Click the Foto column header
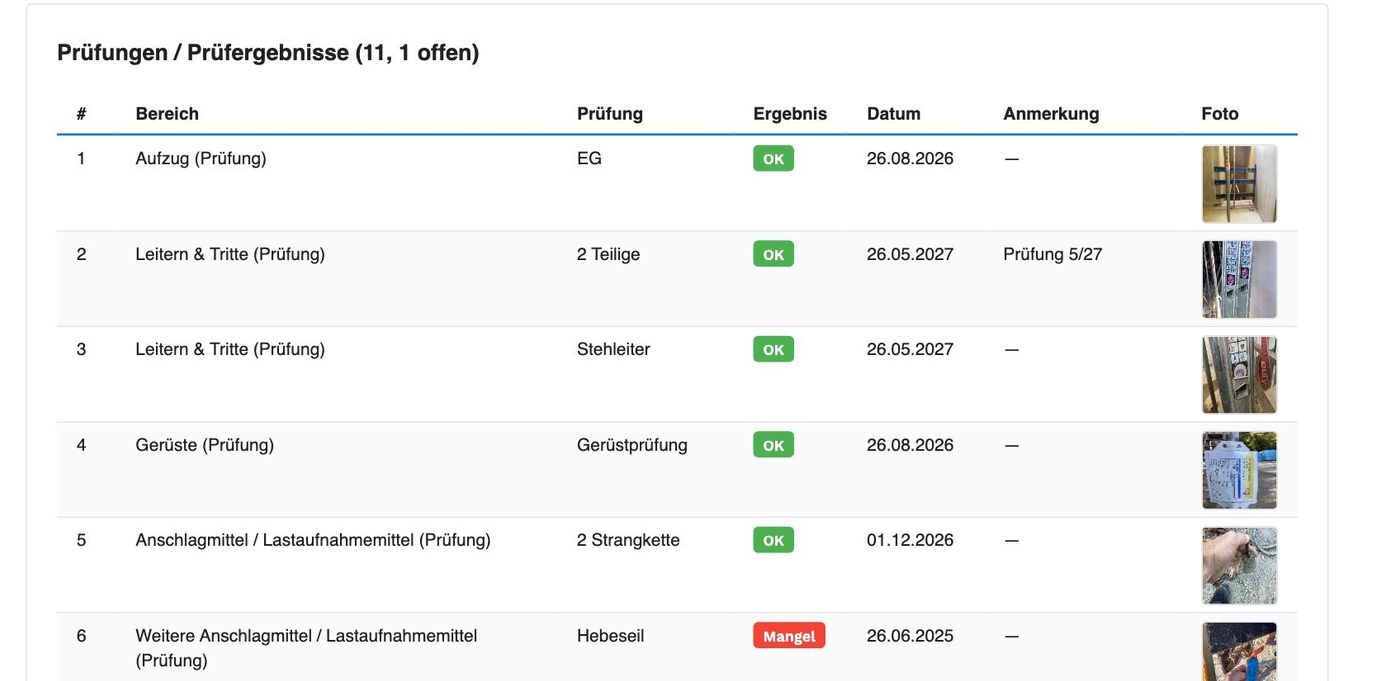Viewport: 1399px width, 681px height. coord(1220,114)
